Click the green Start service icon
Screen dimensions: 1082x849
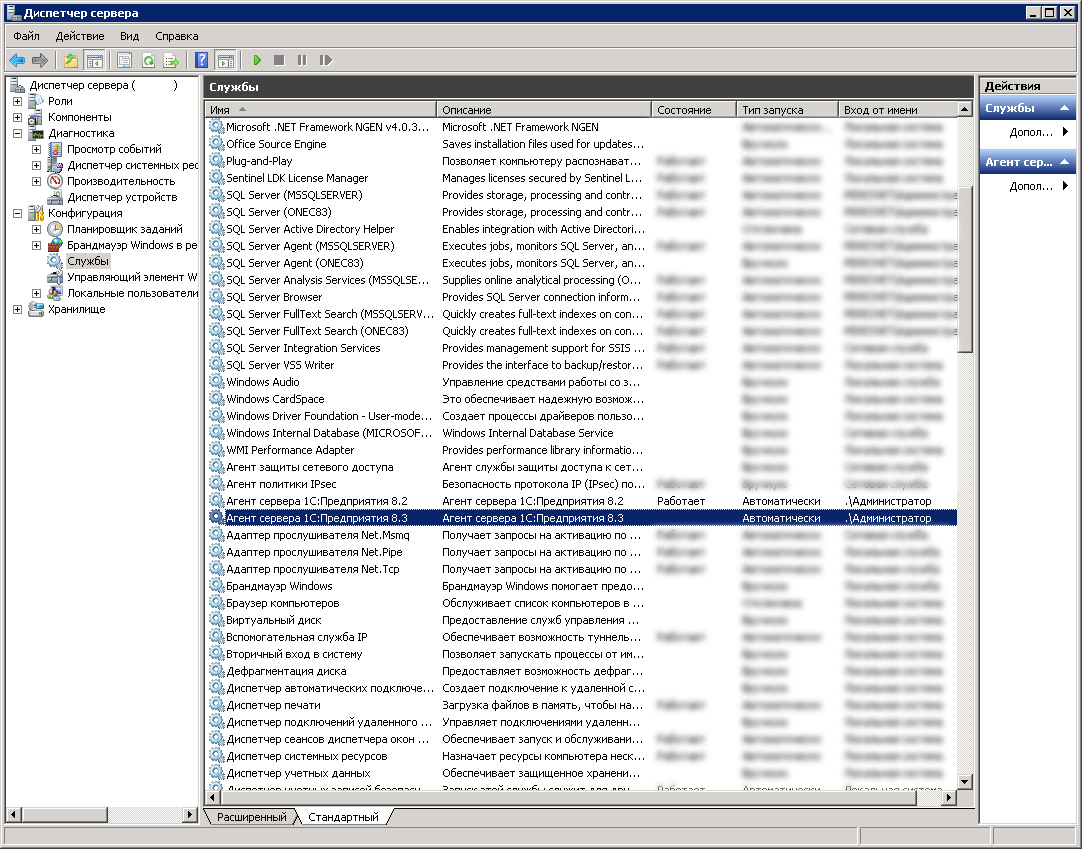257,61
